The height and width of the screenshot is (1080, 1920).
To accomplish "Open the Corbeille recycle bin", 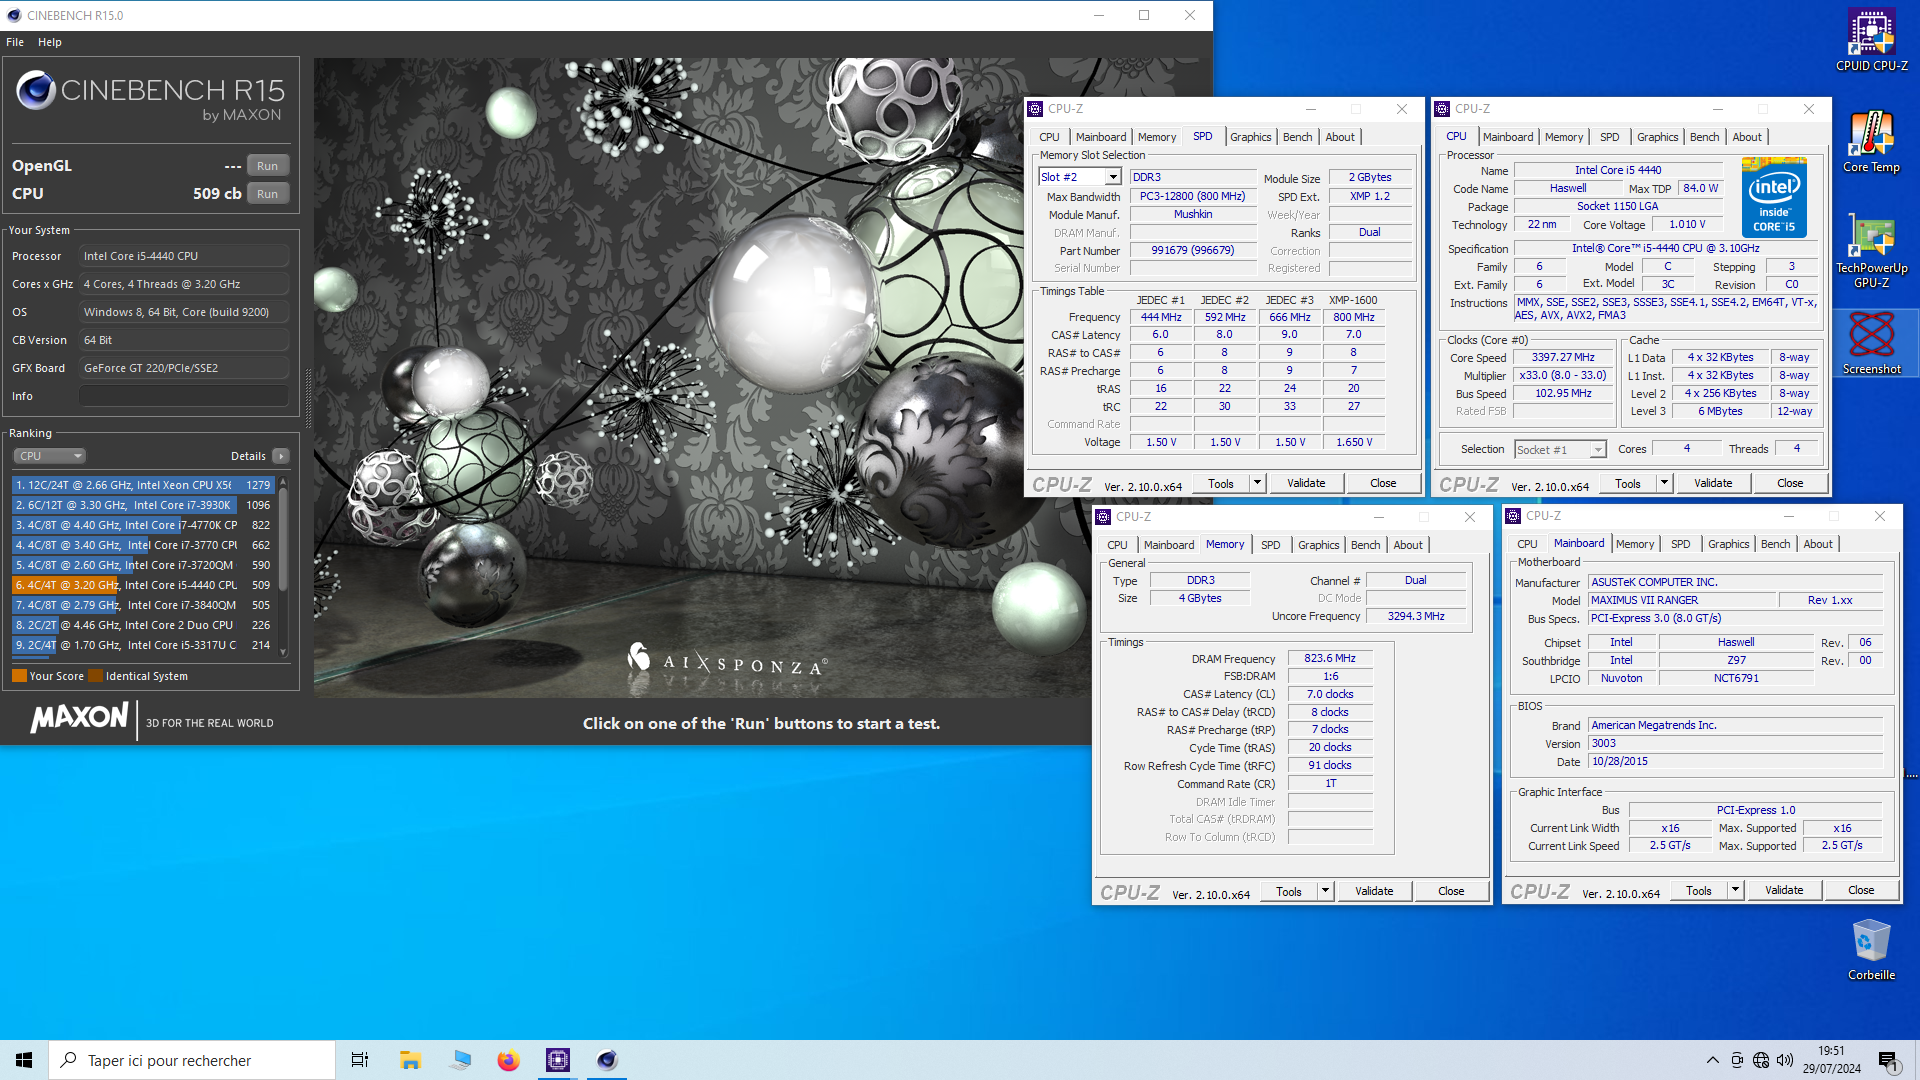I will click(1871, 950).
